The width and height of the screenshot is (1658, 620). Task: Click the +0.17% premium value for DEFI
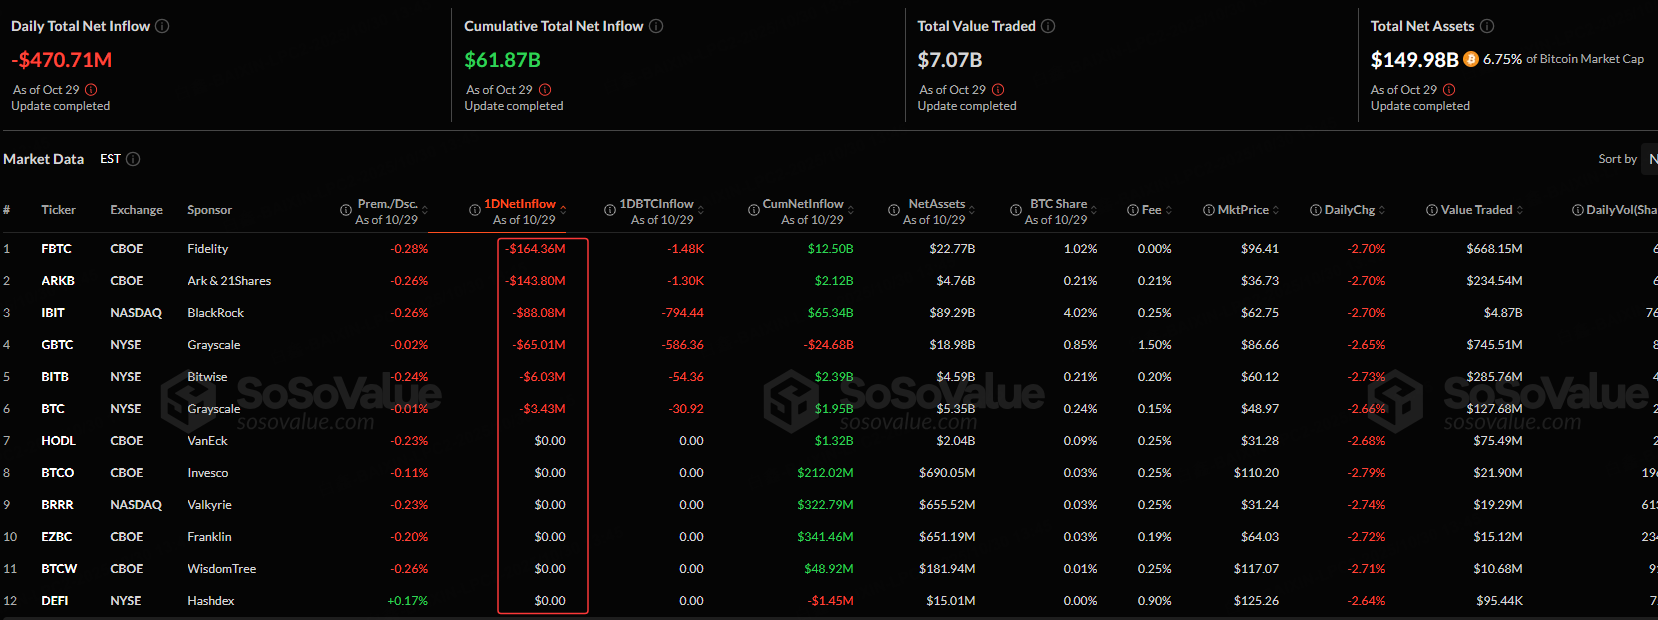(x=408, y=601)
